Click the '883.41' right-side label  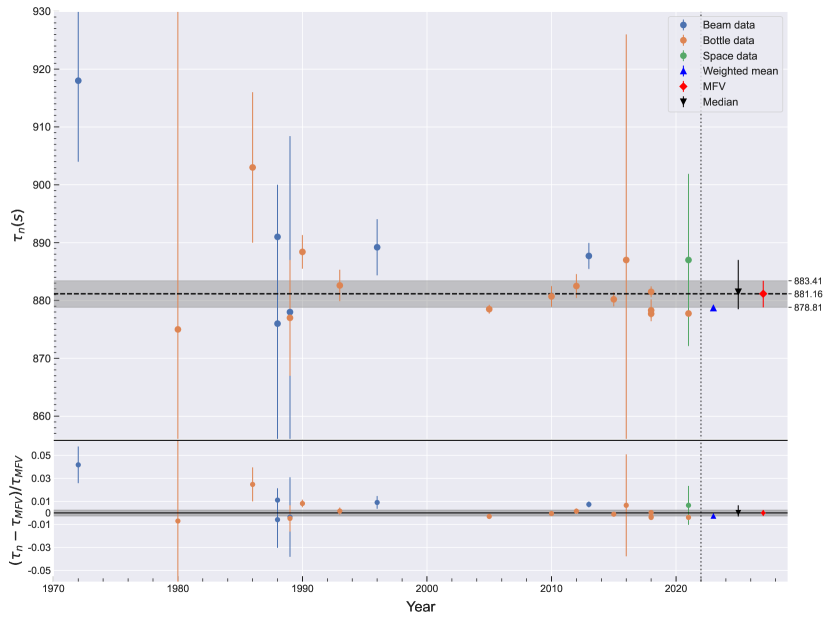point(808,281)
